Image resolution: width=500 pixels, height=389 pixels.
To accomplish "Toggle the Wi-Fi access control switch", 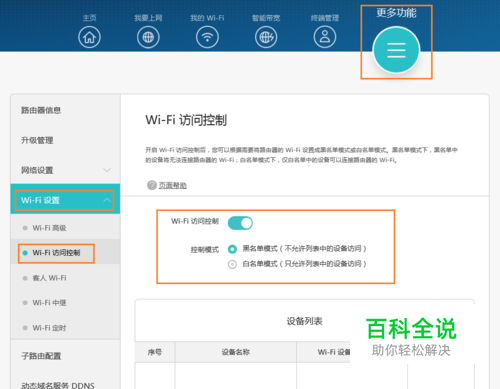I will 240,223.
